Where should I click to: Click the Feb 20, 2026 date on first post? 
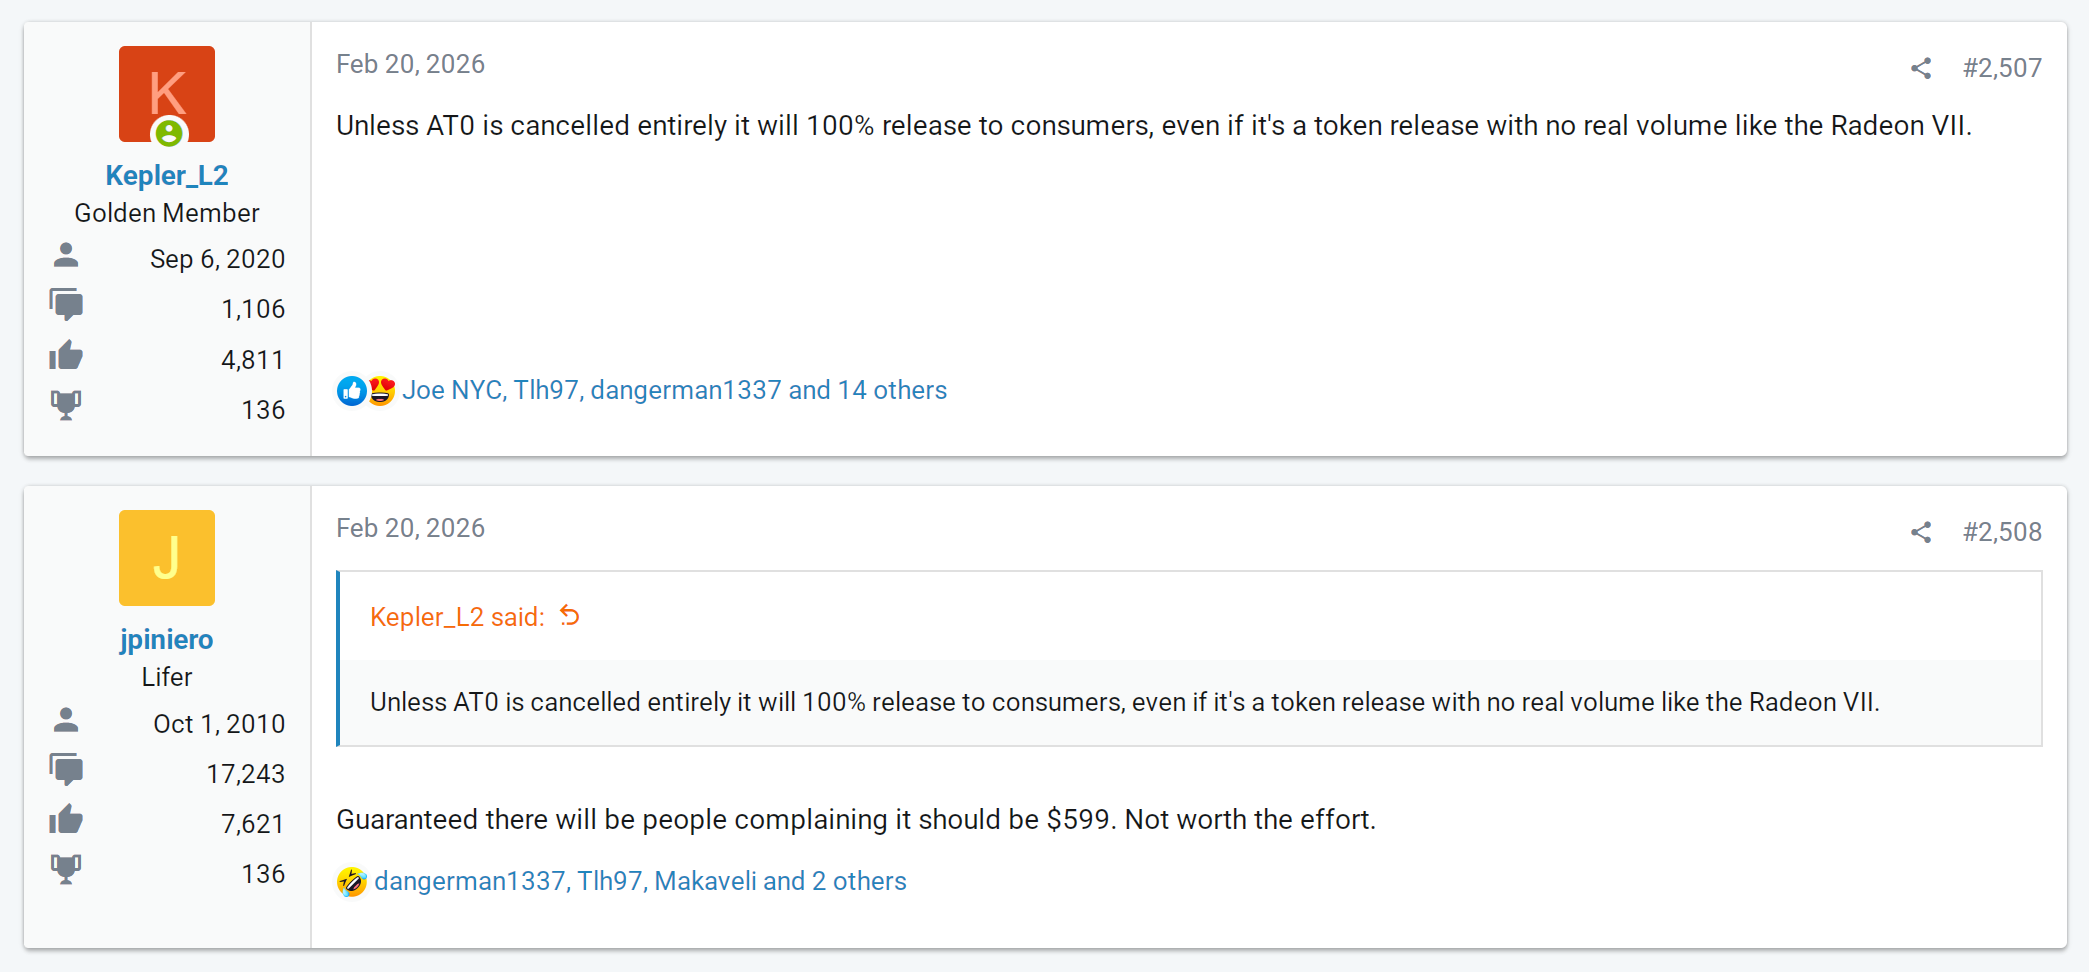410,65
